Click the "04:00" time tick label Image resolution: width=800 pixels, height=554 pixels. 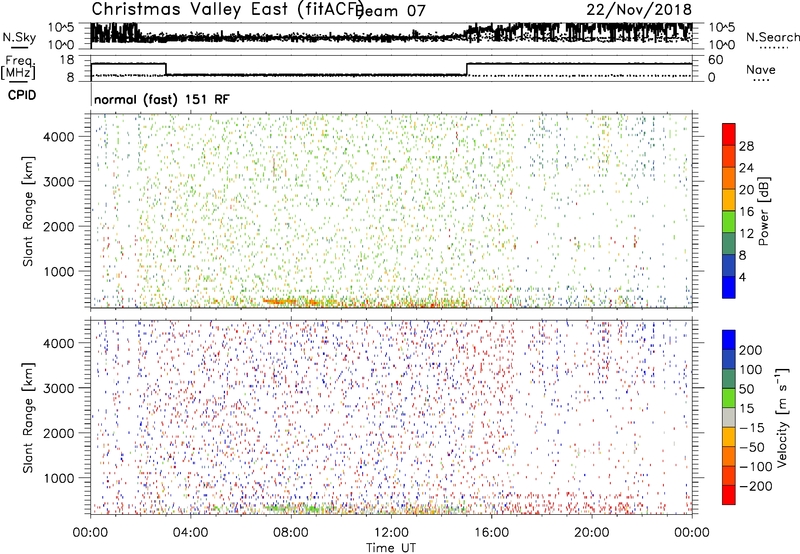[190, 533]
